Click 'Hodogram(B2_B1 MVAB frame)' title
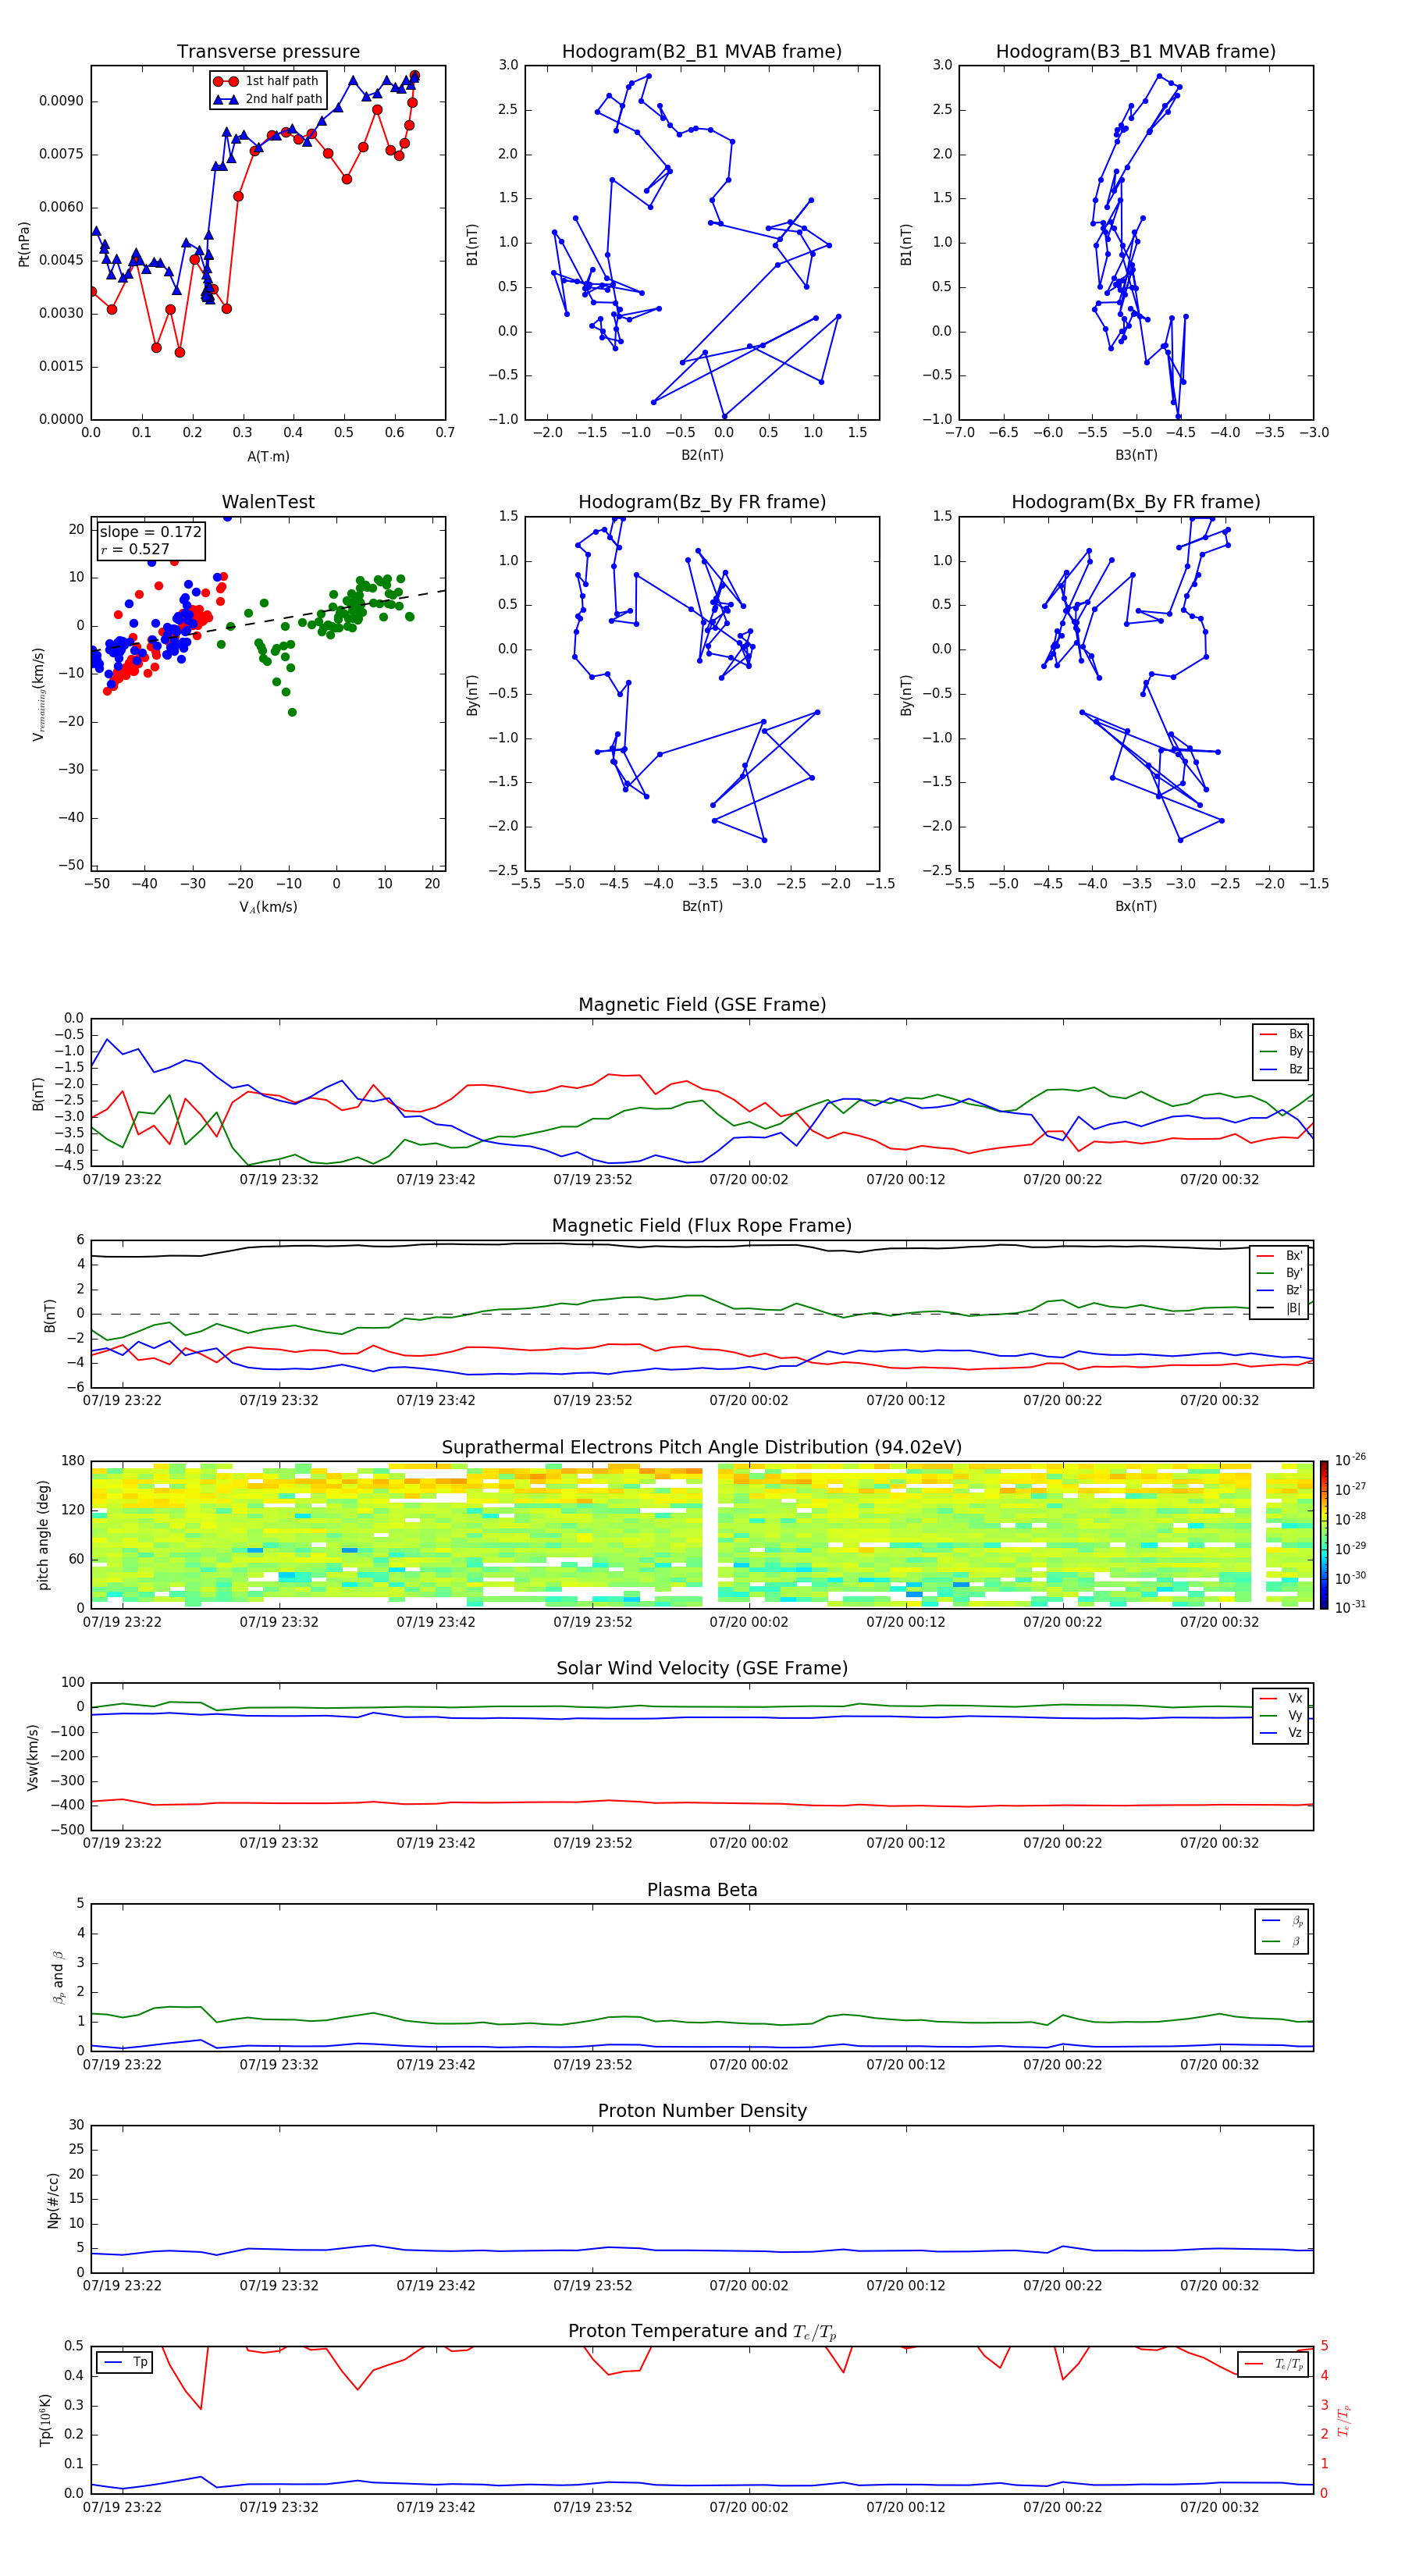The image size is (1405, 2576). [x=702, y=51]
